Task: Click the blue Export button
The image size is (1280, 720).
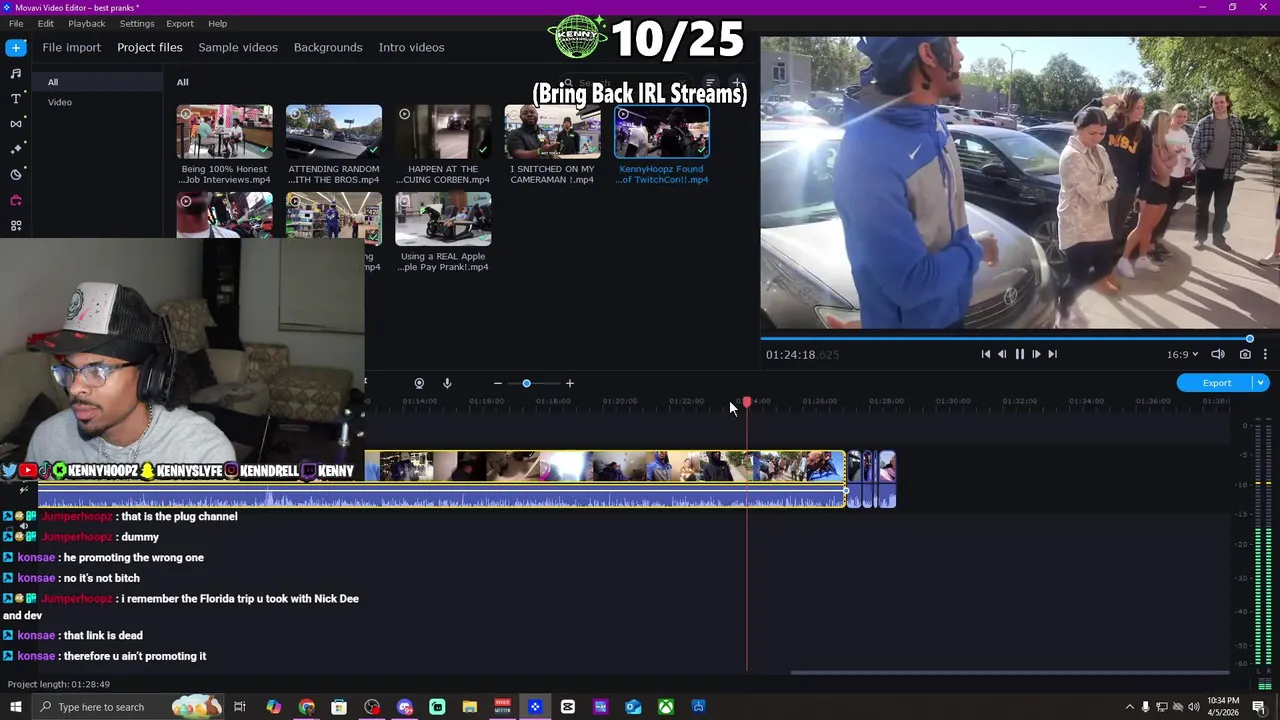Action: (x=1216, y=383)
